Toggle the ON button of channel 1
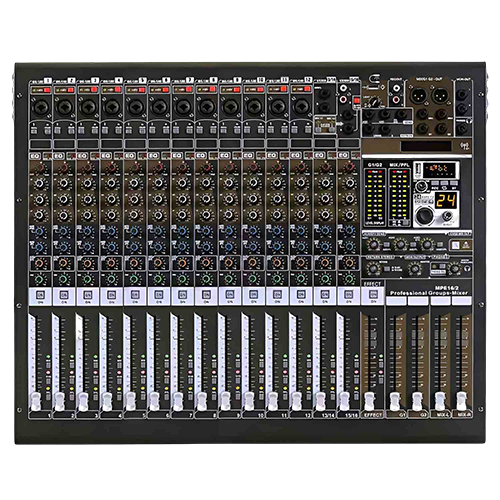500x500 pixels. tap(40, 295)
